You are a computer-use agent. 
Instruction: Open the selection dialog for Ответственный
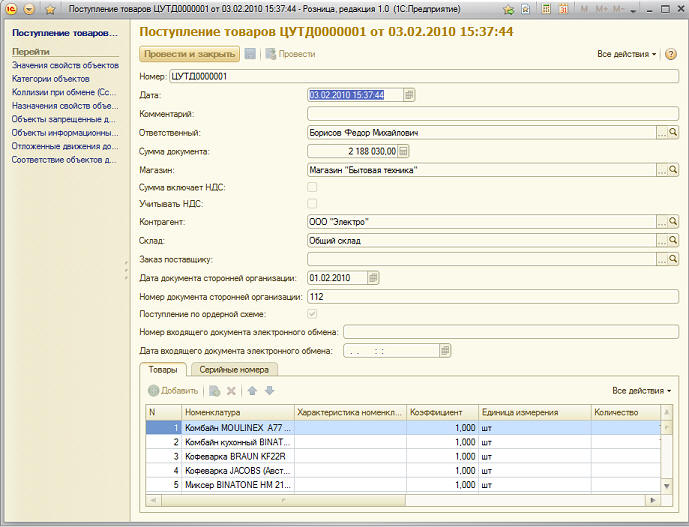662,133
